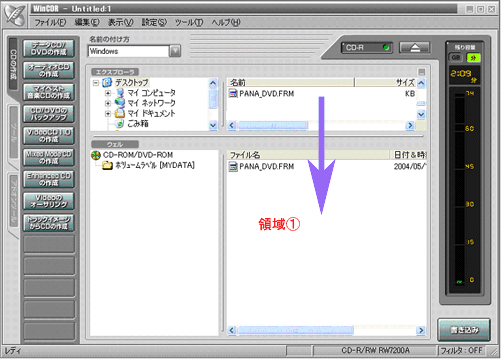Click the データCD/DVDの作成 button

pos(49,49)
